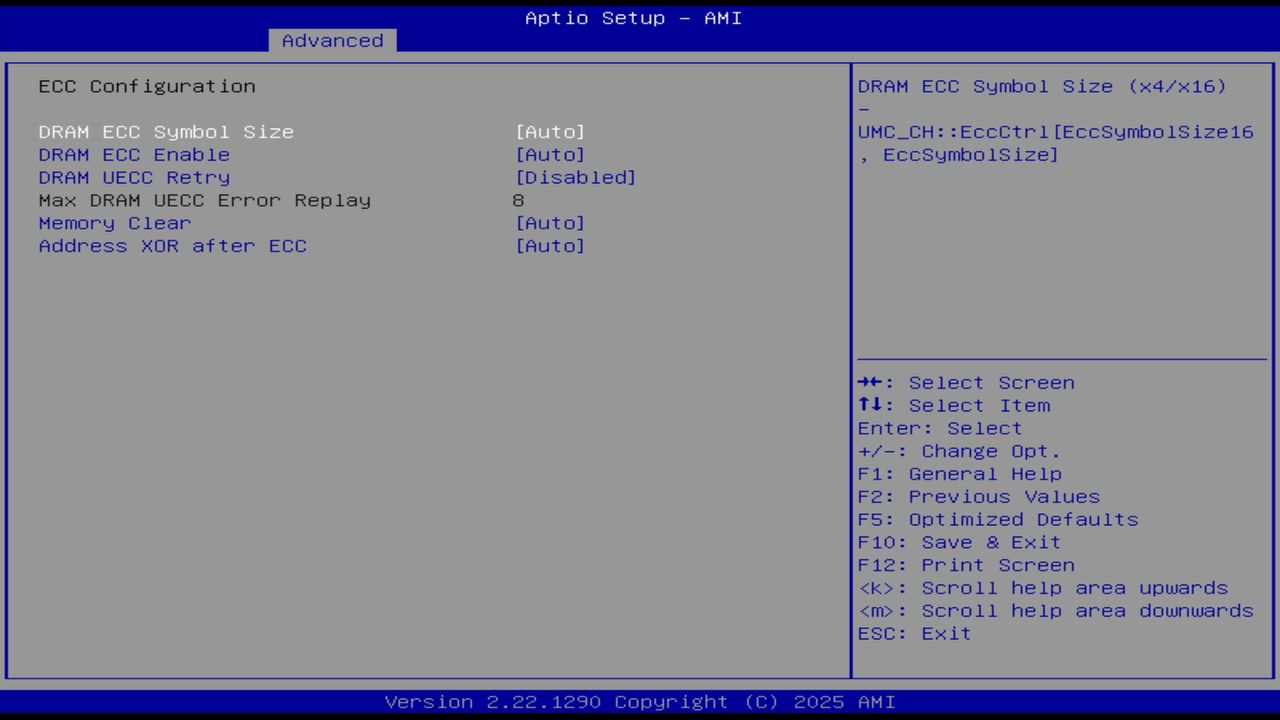Click the Select Screen arrows hint
This screenshot has height=720, width=1280.
click(x=966, y=383)
